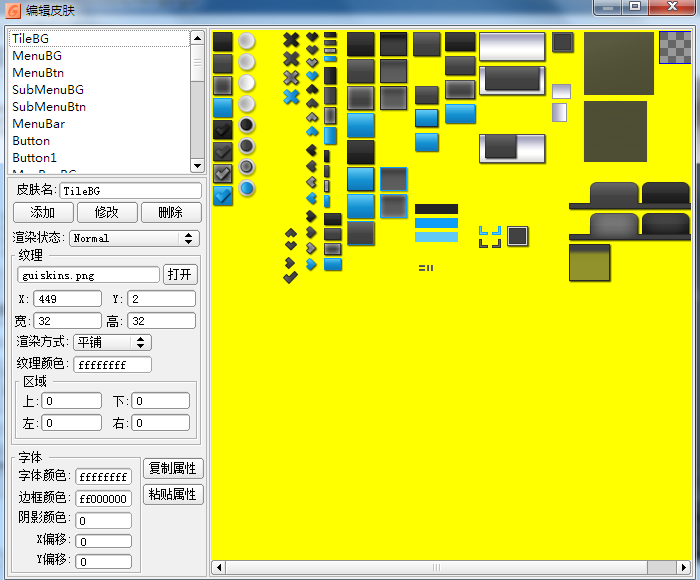700x580 pixels.
Task: Click the corner-bracket selection frame sprite
Action: click(x=489, y=237)
